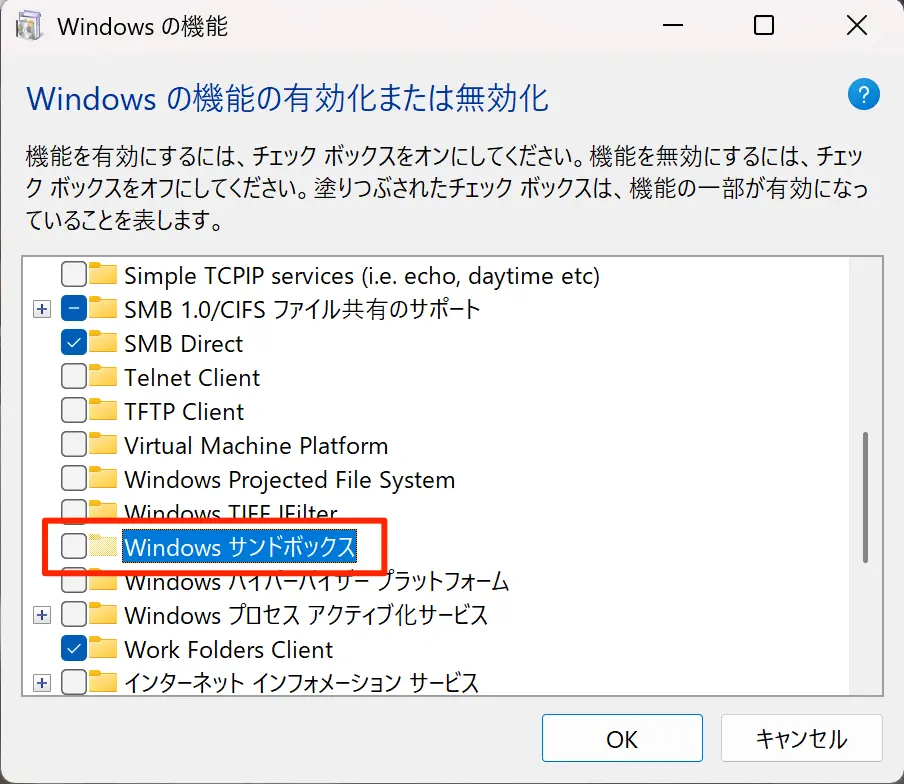Select Simple TCPIP services list item
Image resolution: width=904 pixels, height=784 pixels.
[361, 275]
